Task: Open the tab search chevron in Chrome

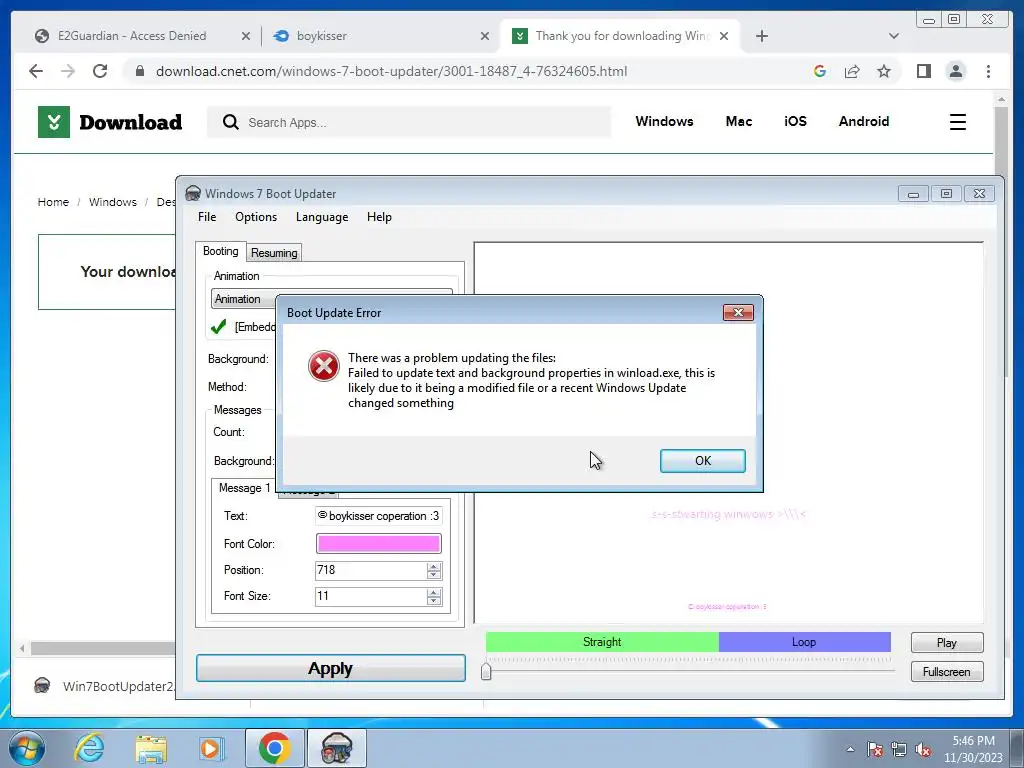Action: click(x=893, y=36)
